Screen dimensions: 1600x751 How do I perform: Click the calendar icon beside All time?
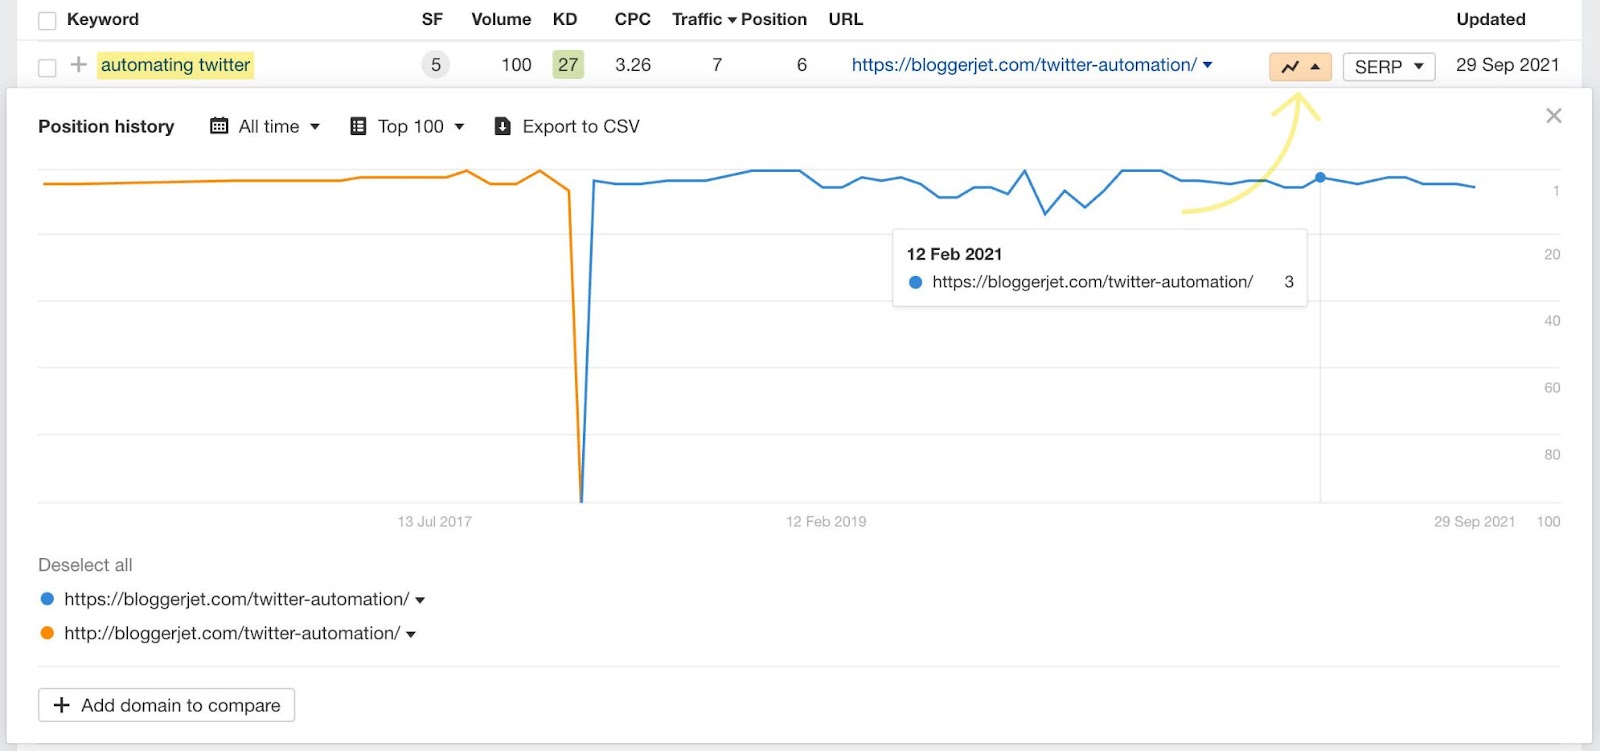[x=219, y=126]
